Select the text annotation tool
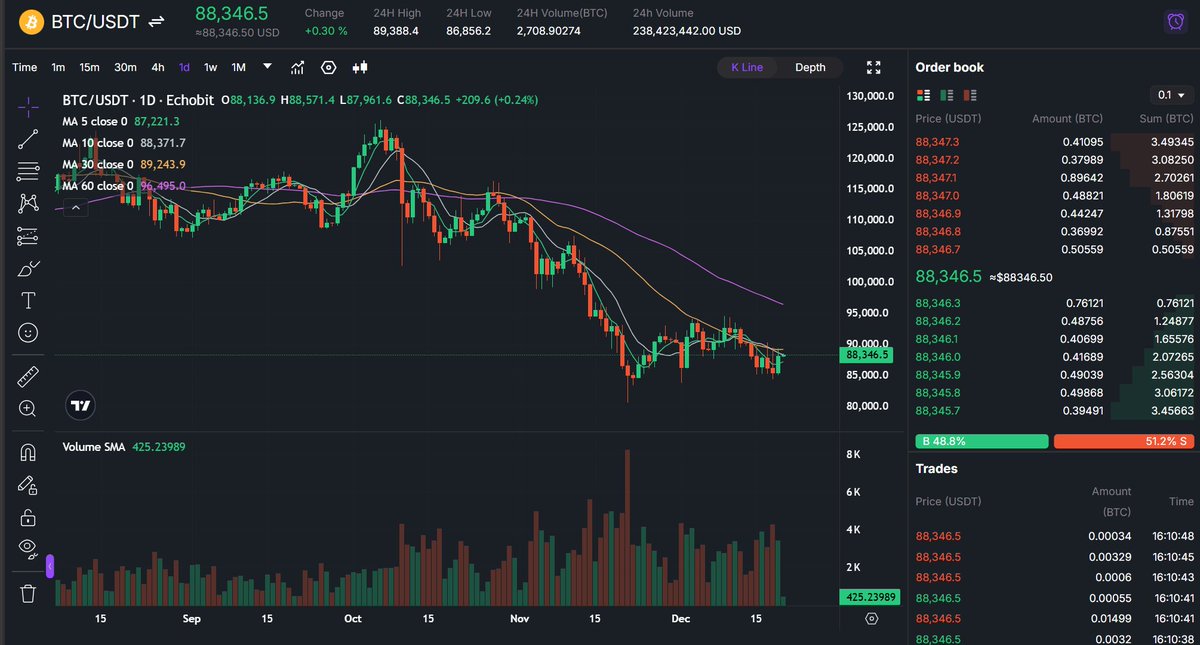This screenshot has width=1200, height=645. tap(28, 300)
